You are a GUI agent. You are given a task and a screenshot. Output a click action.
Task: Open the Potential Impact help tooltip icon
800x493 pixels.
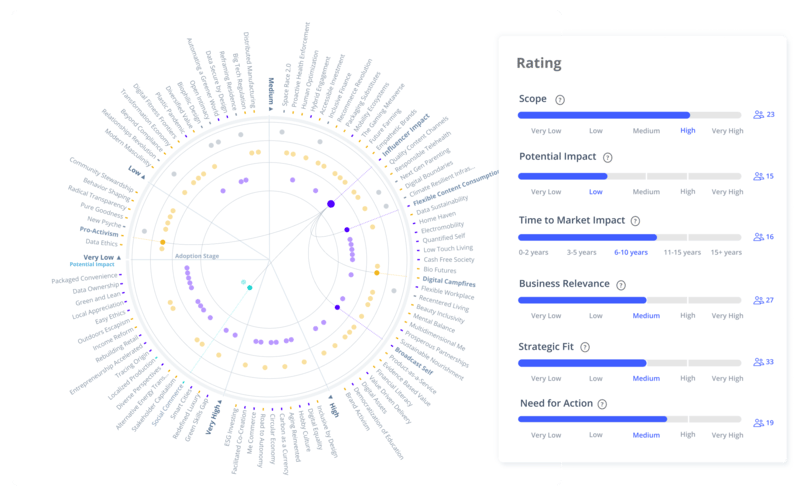[x=608, y=158]
